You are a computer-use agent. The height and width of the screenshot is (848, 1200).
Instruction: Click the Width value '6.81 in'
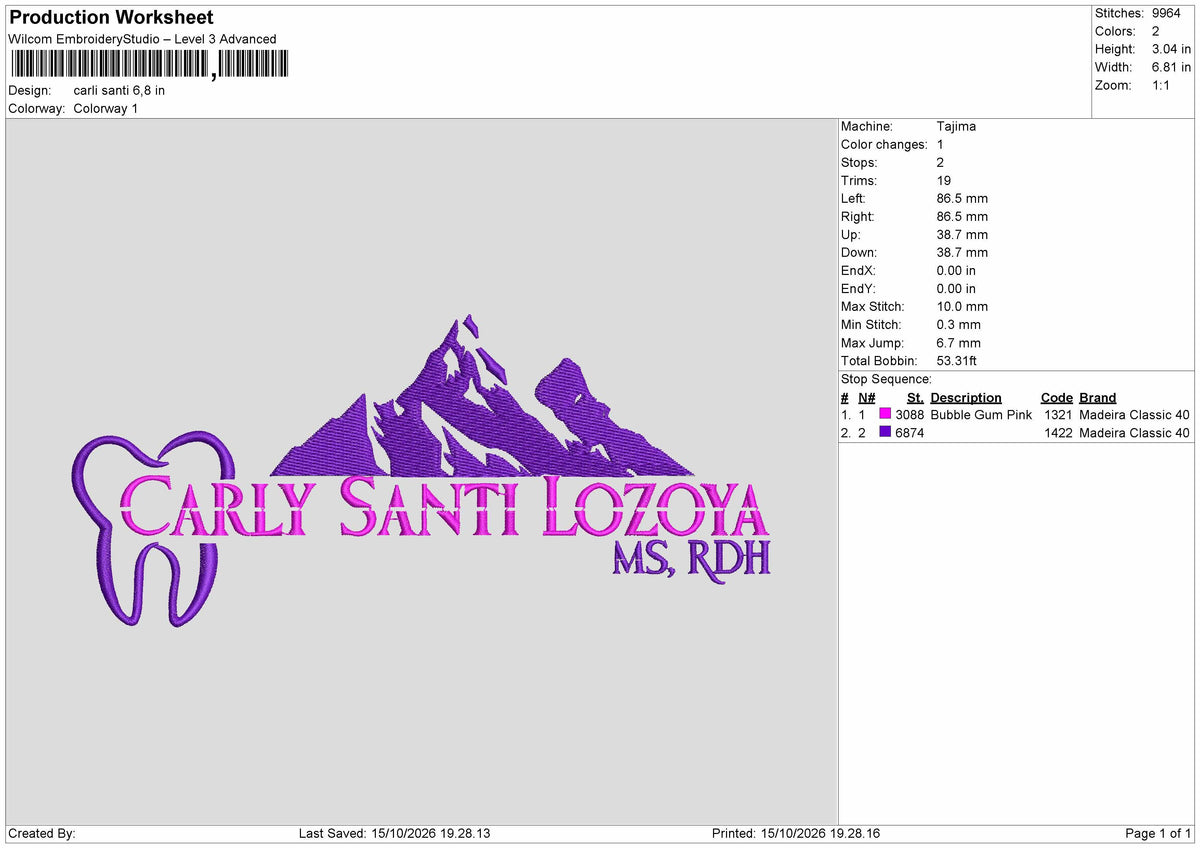coord(1171,67)
